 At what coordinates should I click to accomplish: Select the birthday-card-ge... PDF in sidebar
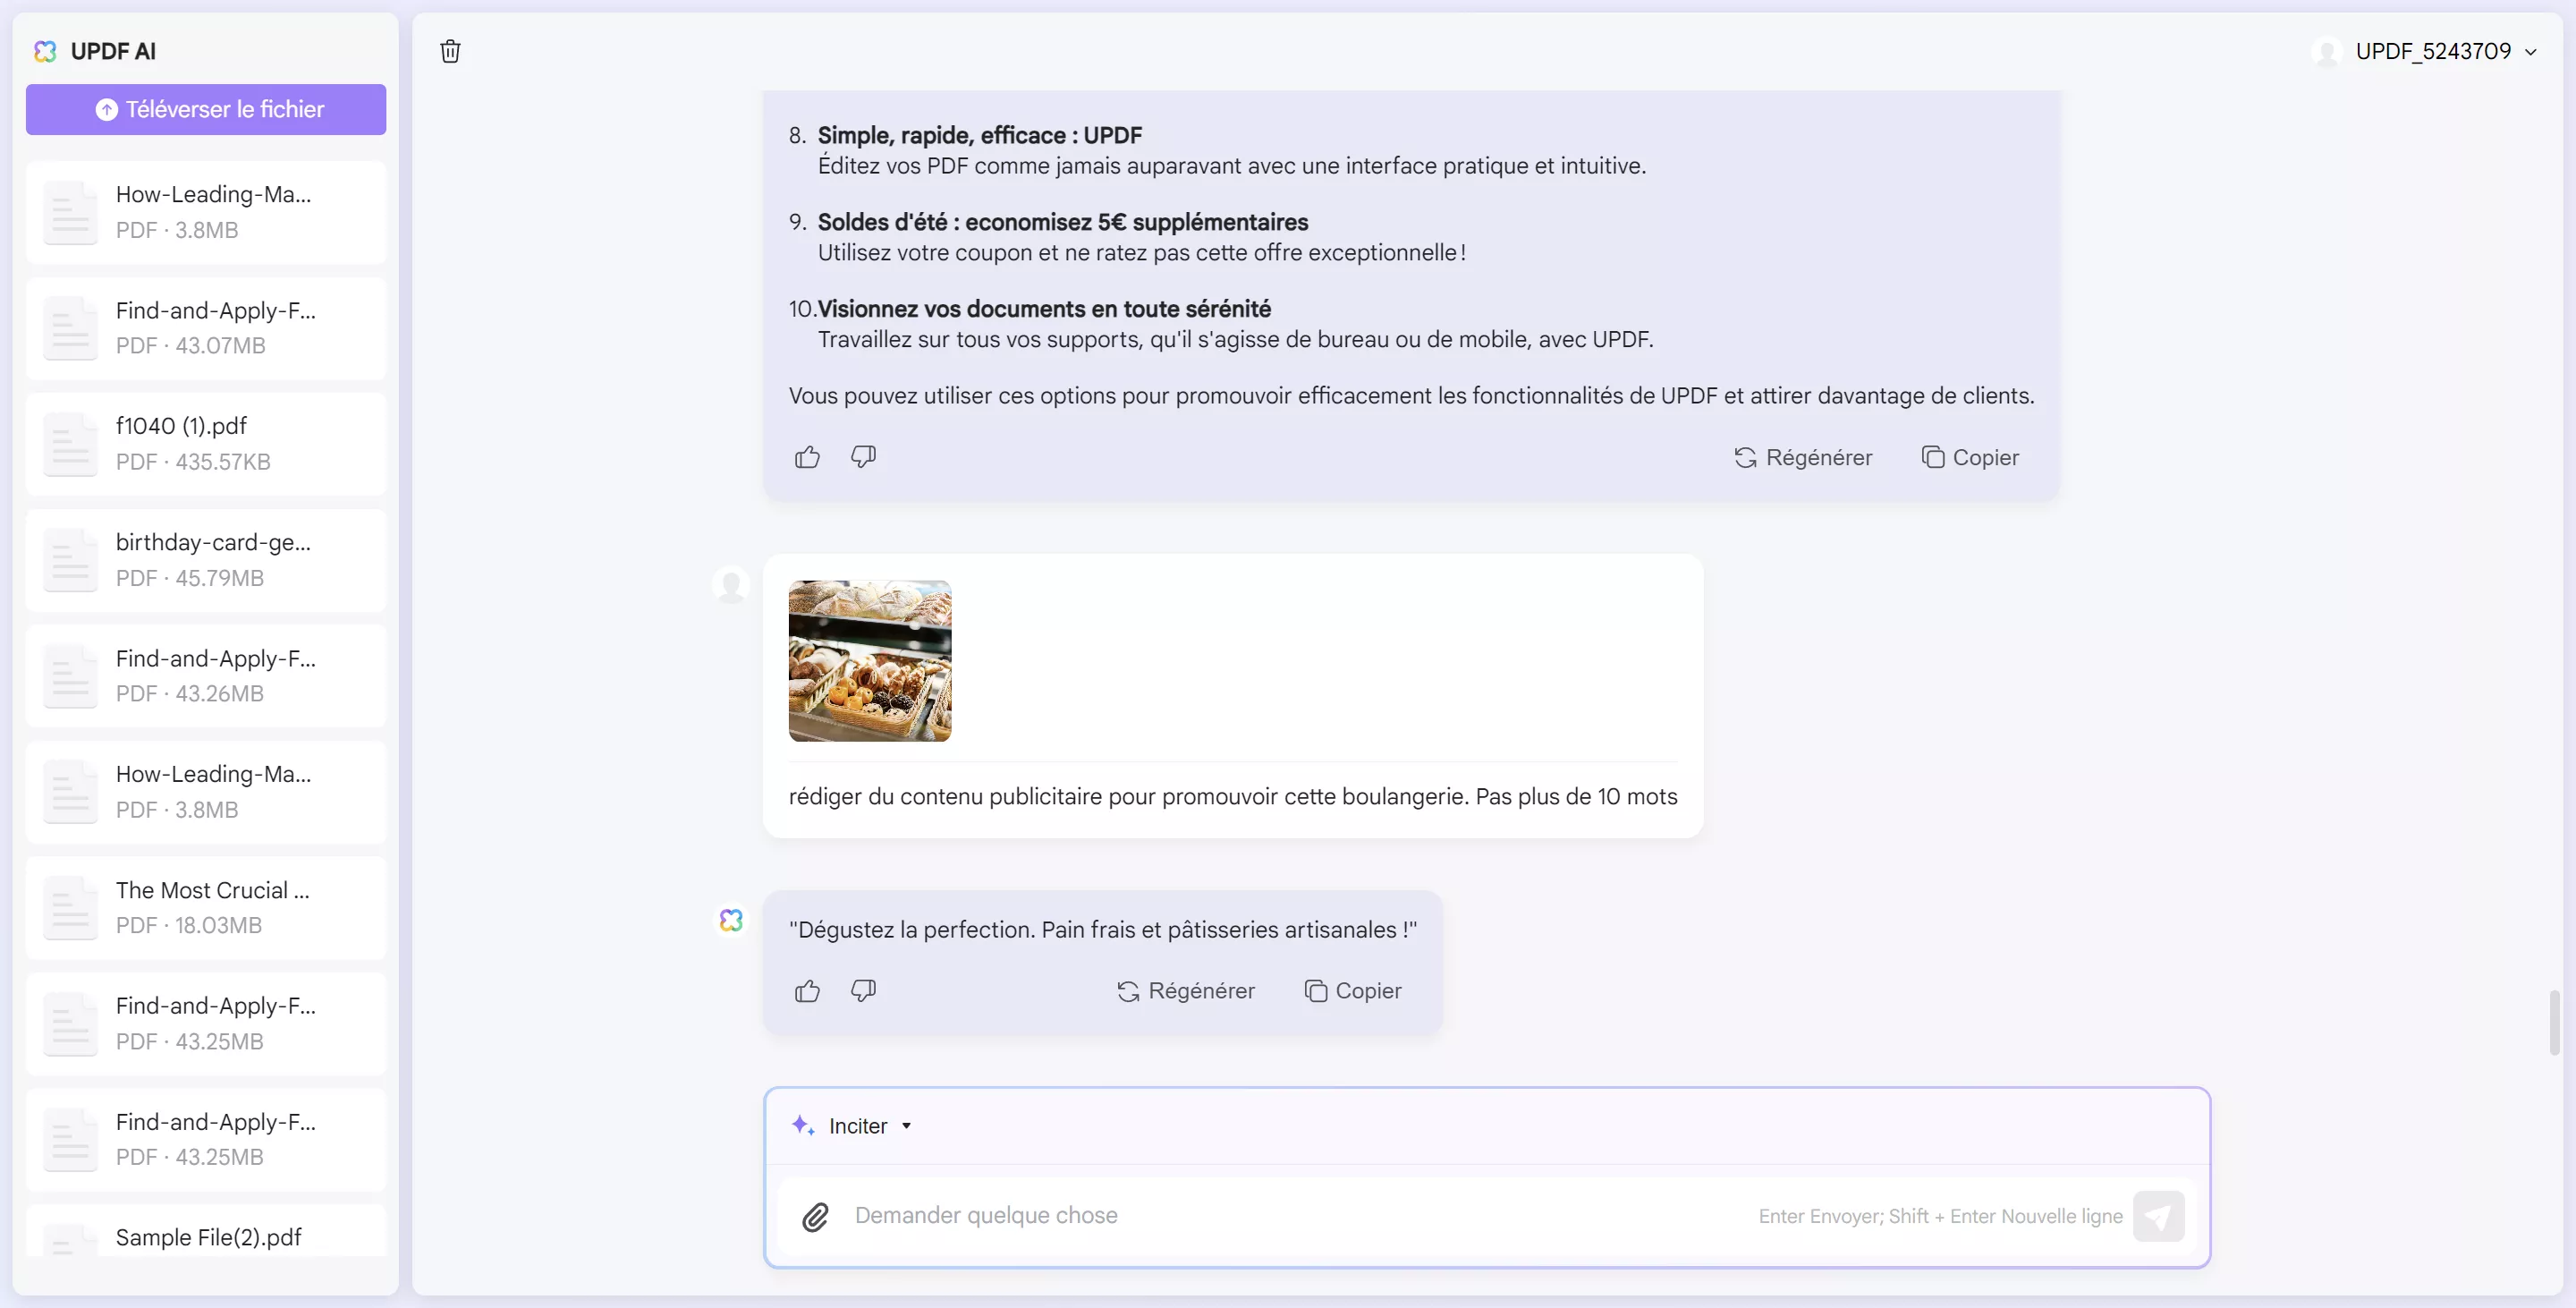tap(205, 559)
